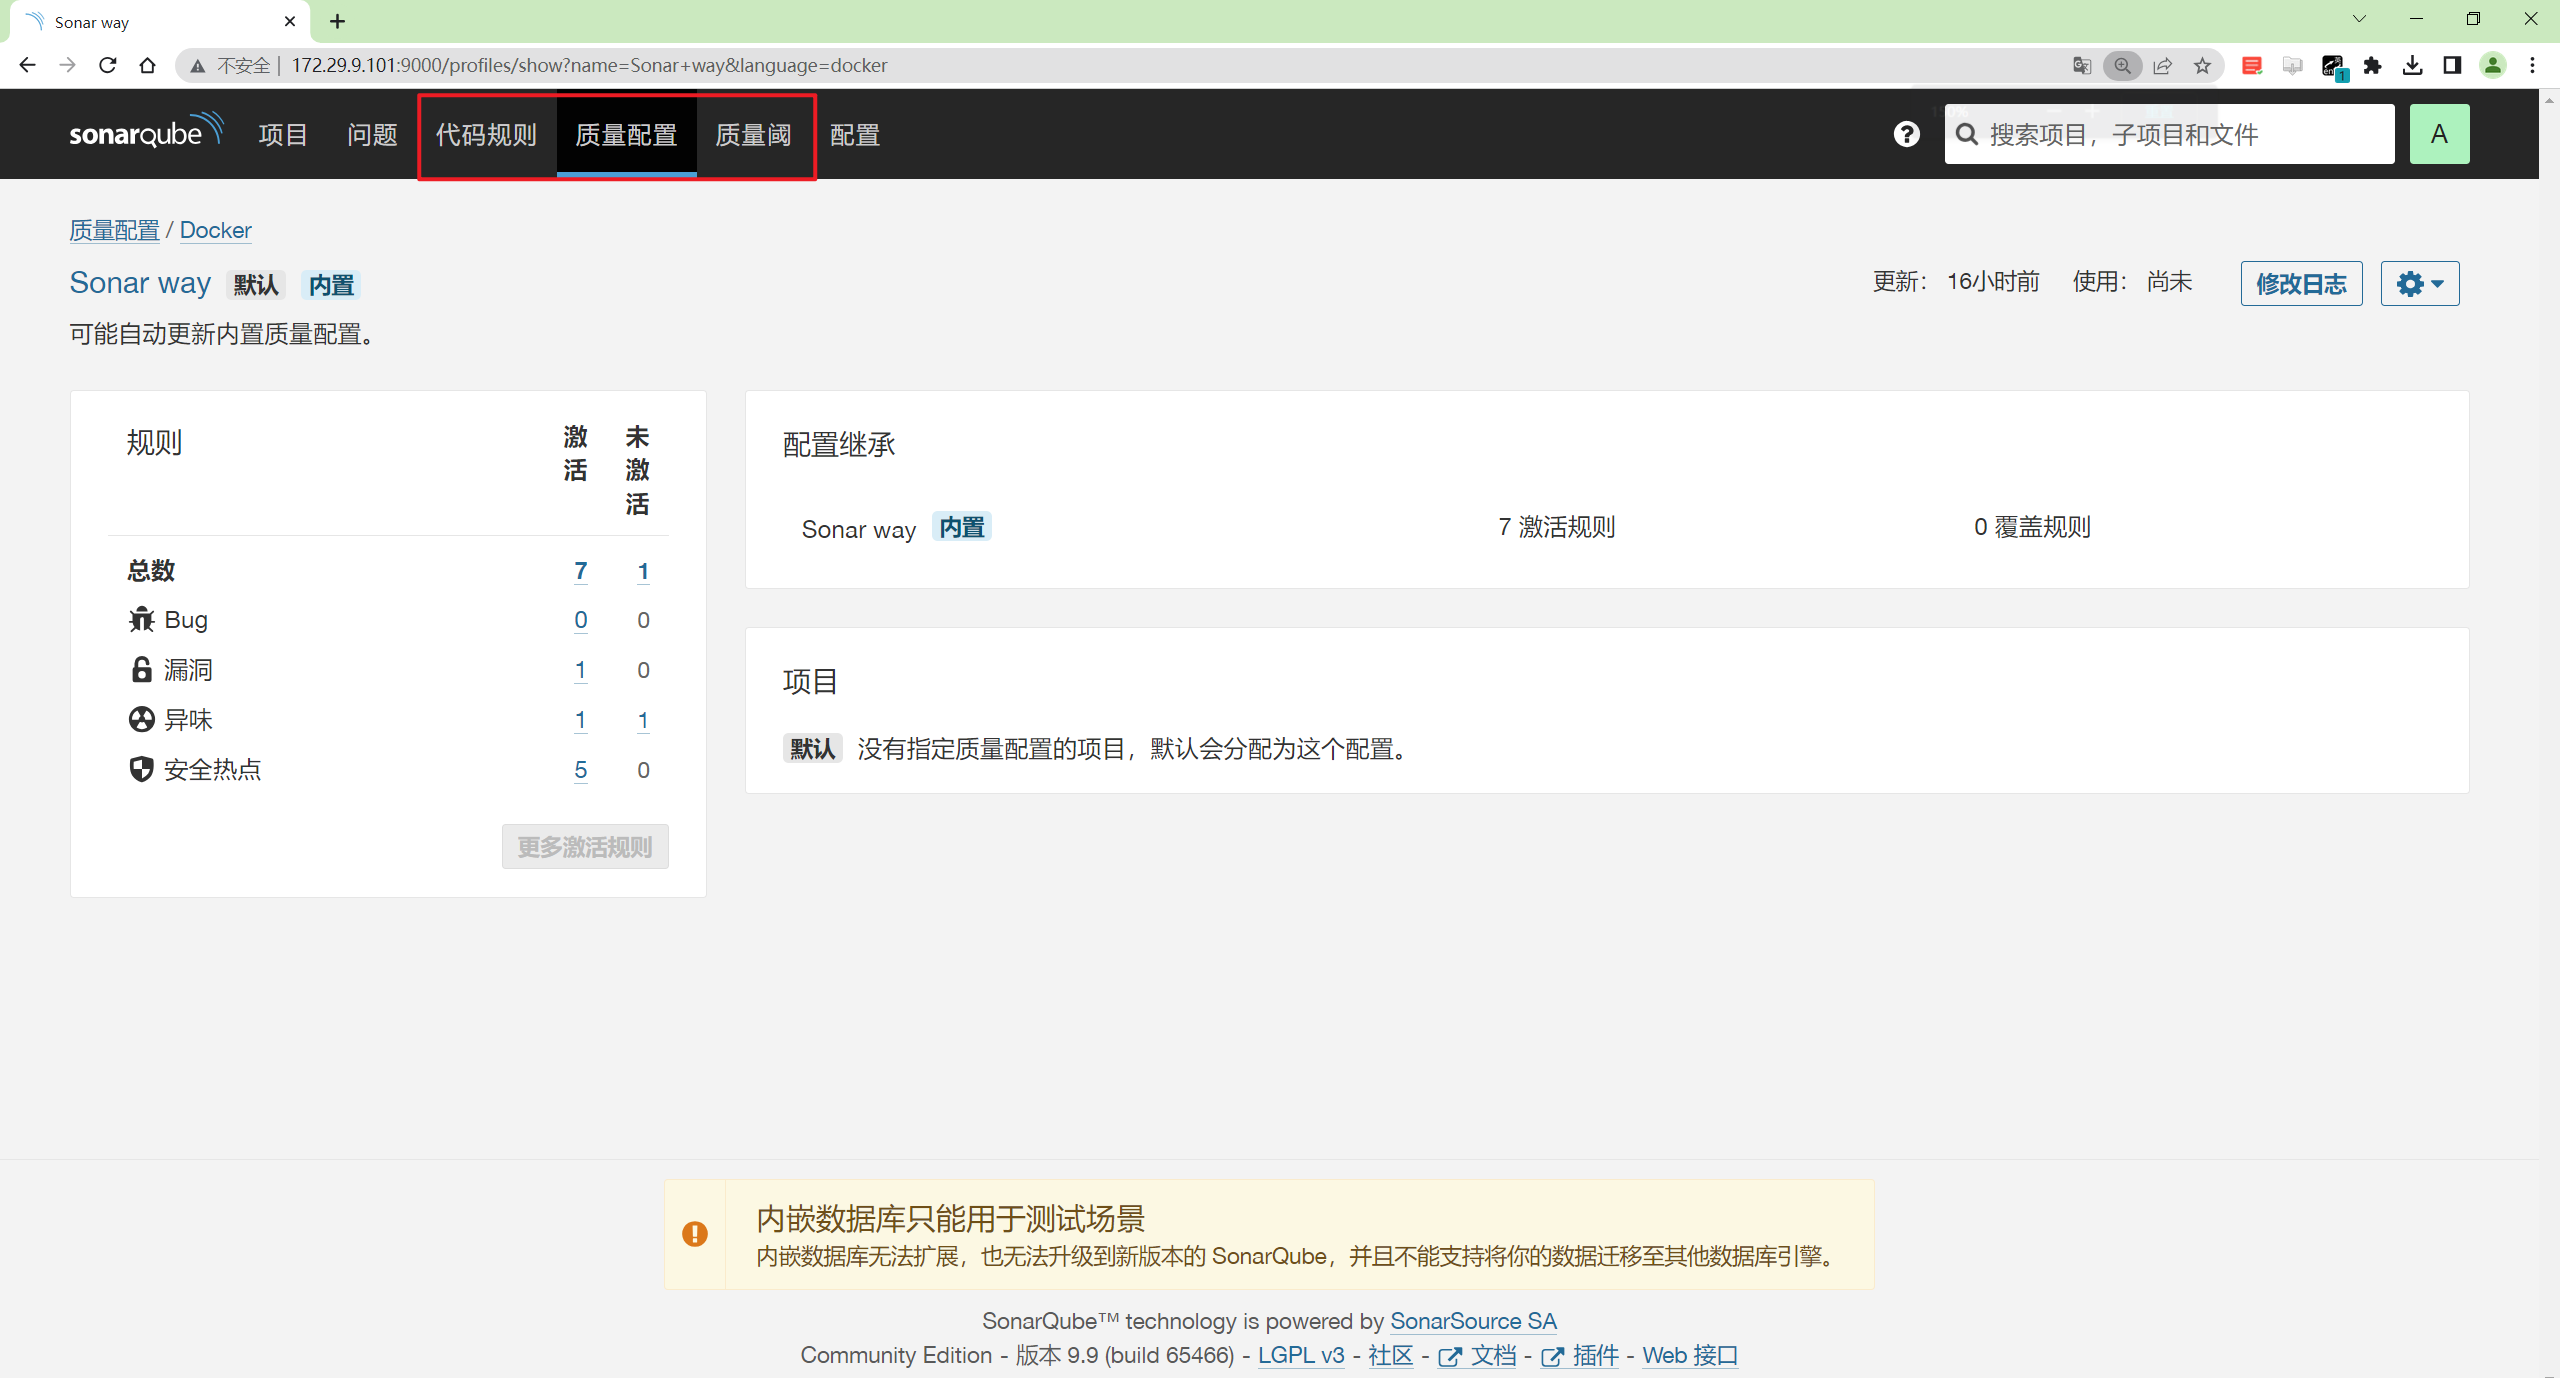
Task: Close the Sonar way tab
Action: [290, 21]
